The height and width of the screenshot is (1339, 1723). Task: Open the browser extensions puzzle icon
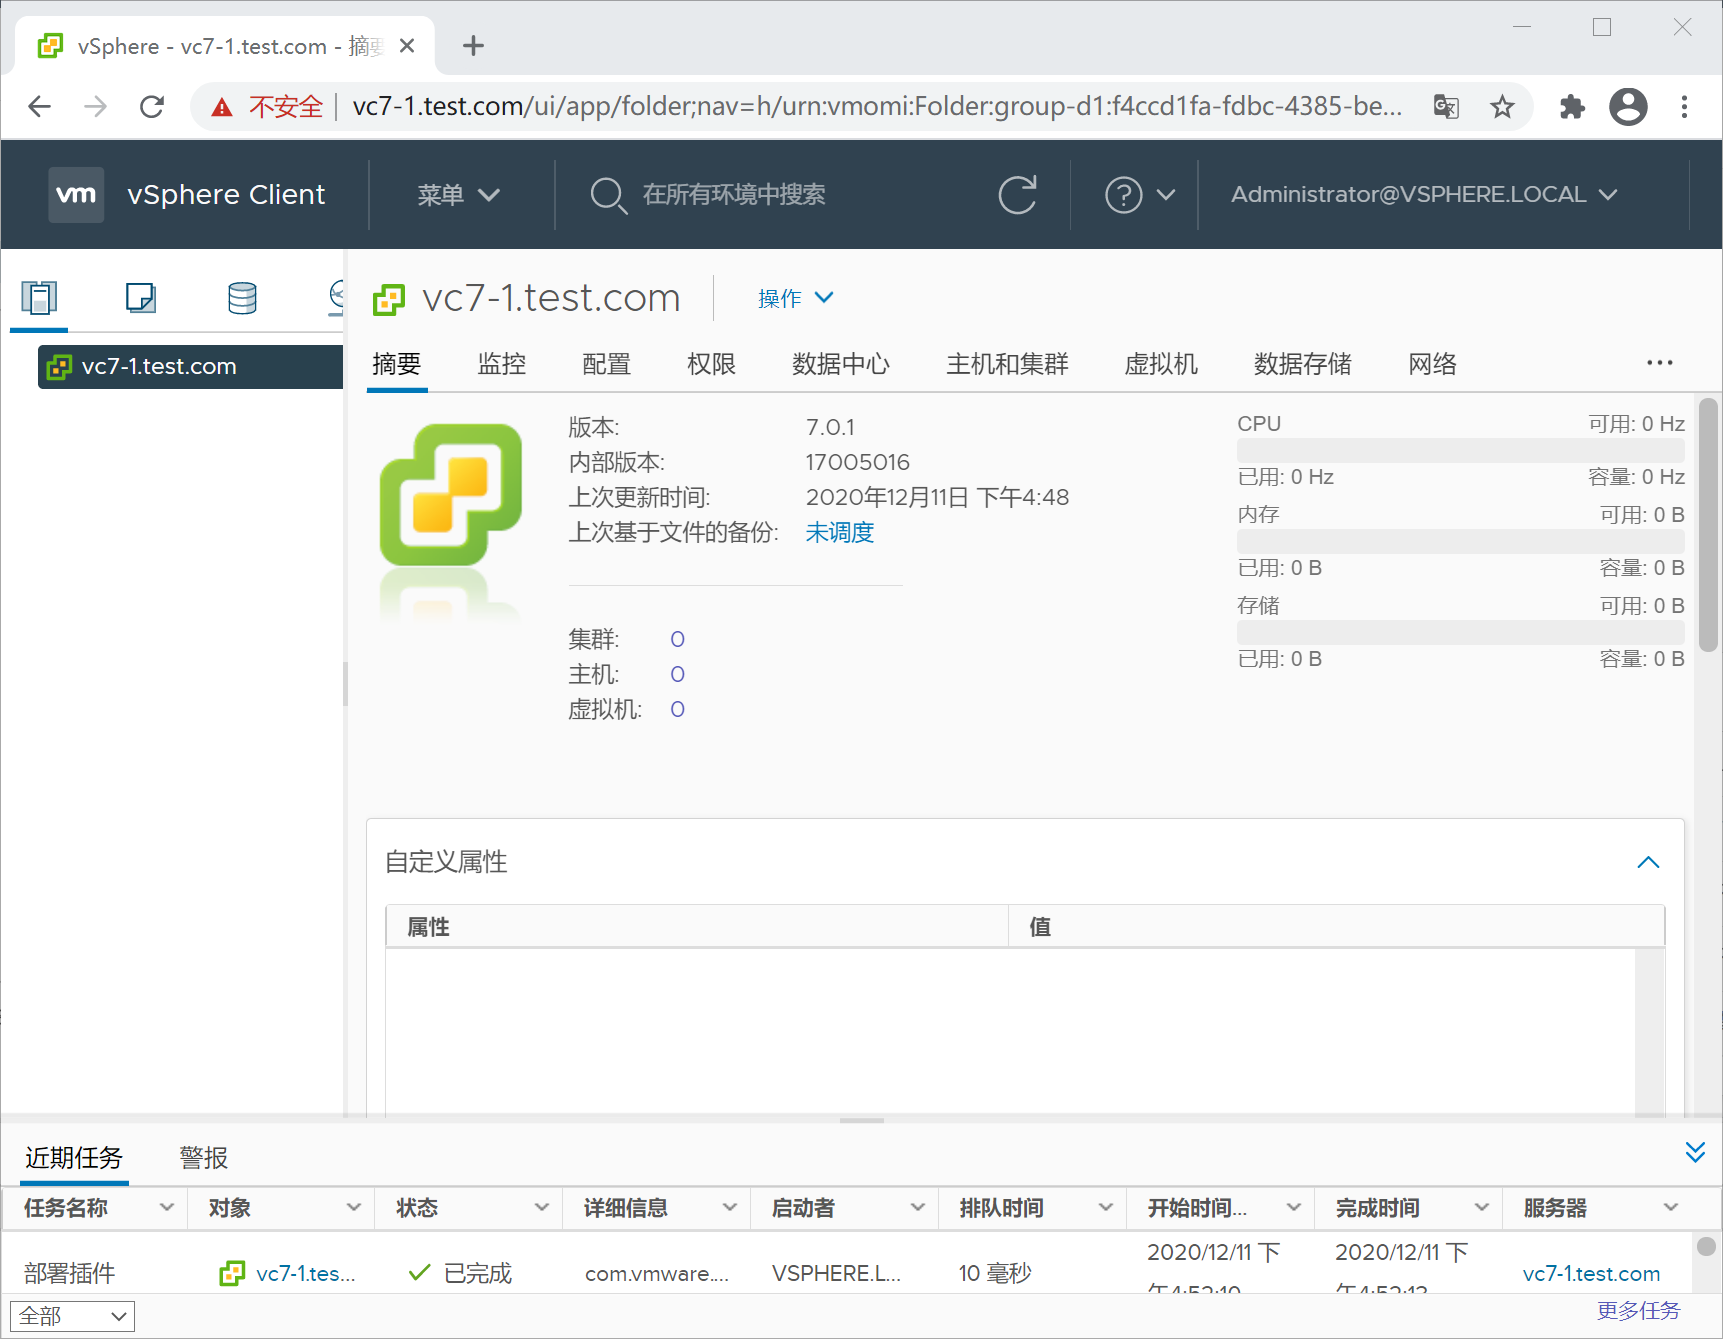tap(1572, 106)
